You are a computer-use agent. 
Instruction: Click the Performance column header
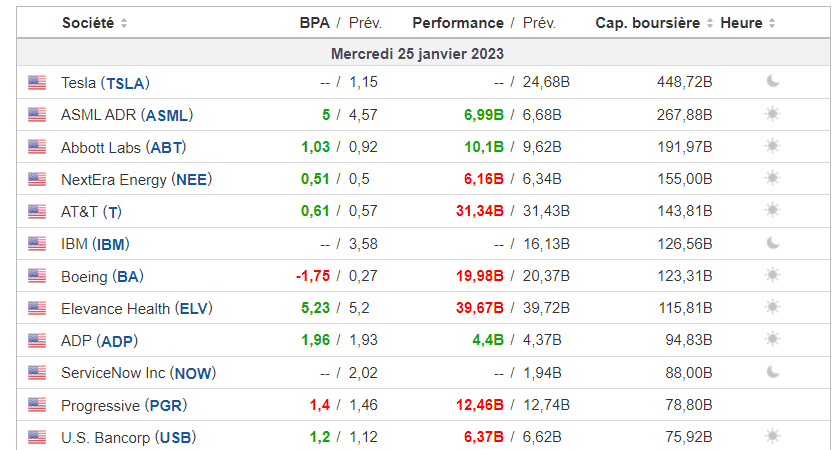[458, 23]
